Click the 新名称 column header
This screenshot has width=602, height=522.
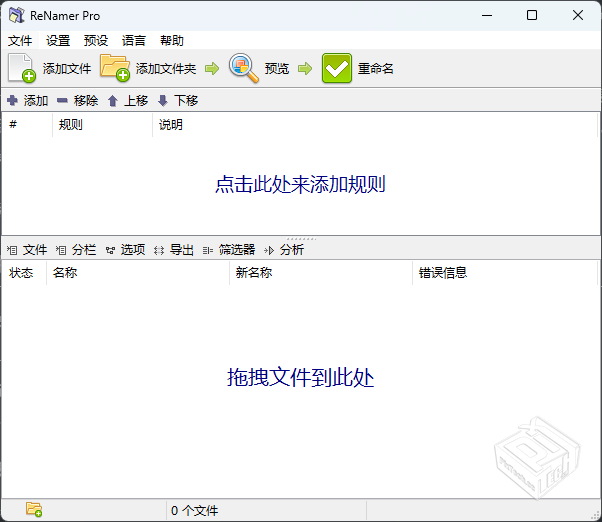click(321, 273)
